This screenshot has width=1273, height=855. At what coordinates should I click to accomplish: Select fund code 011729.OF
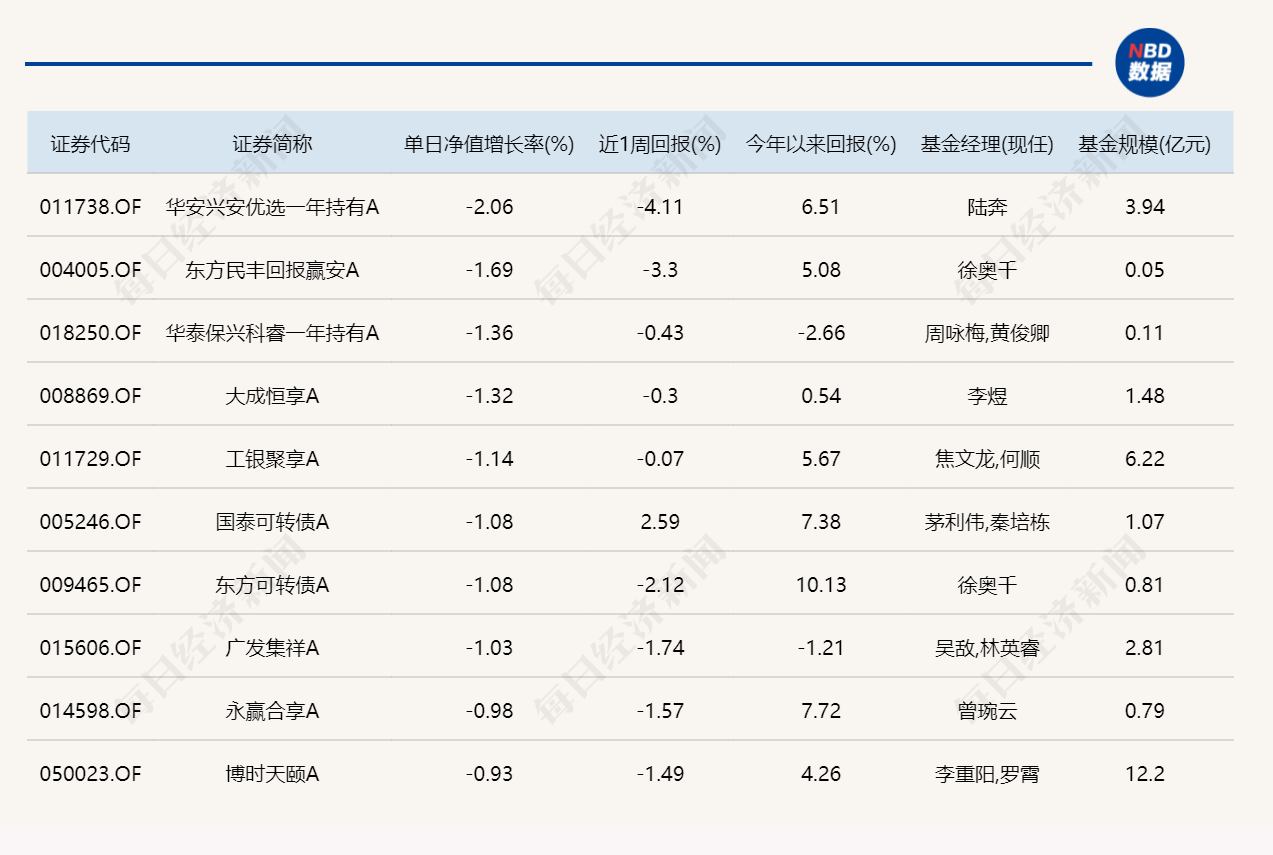point(90,459)
